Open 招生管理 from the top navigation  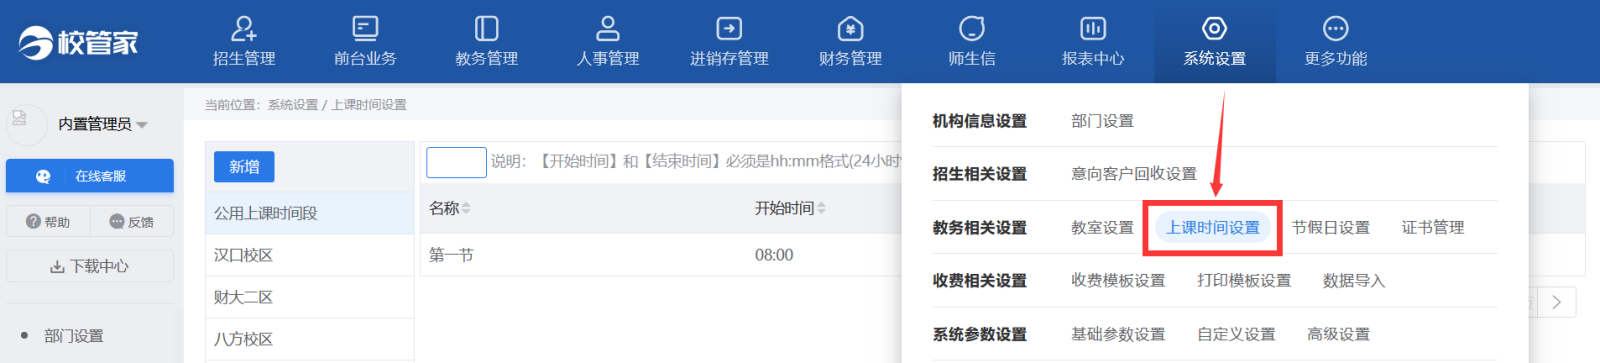244,41
